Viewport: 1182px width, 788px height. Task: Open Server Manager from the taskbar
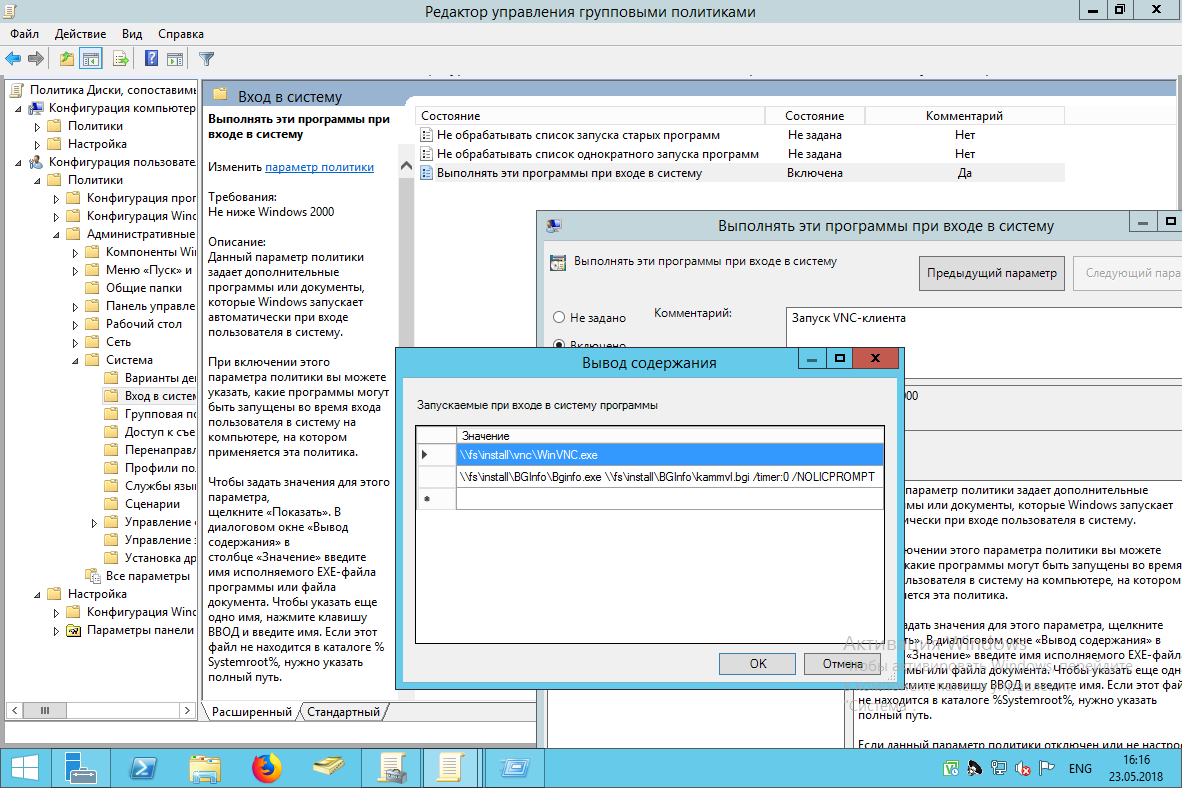click(x=81, y=768)
